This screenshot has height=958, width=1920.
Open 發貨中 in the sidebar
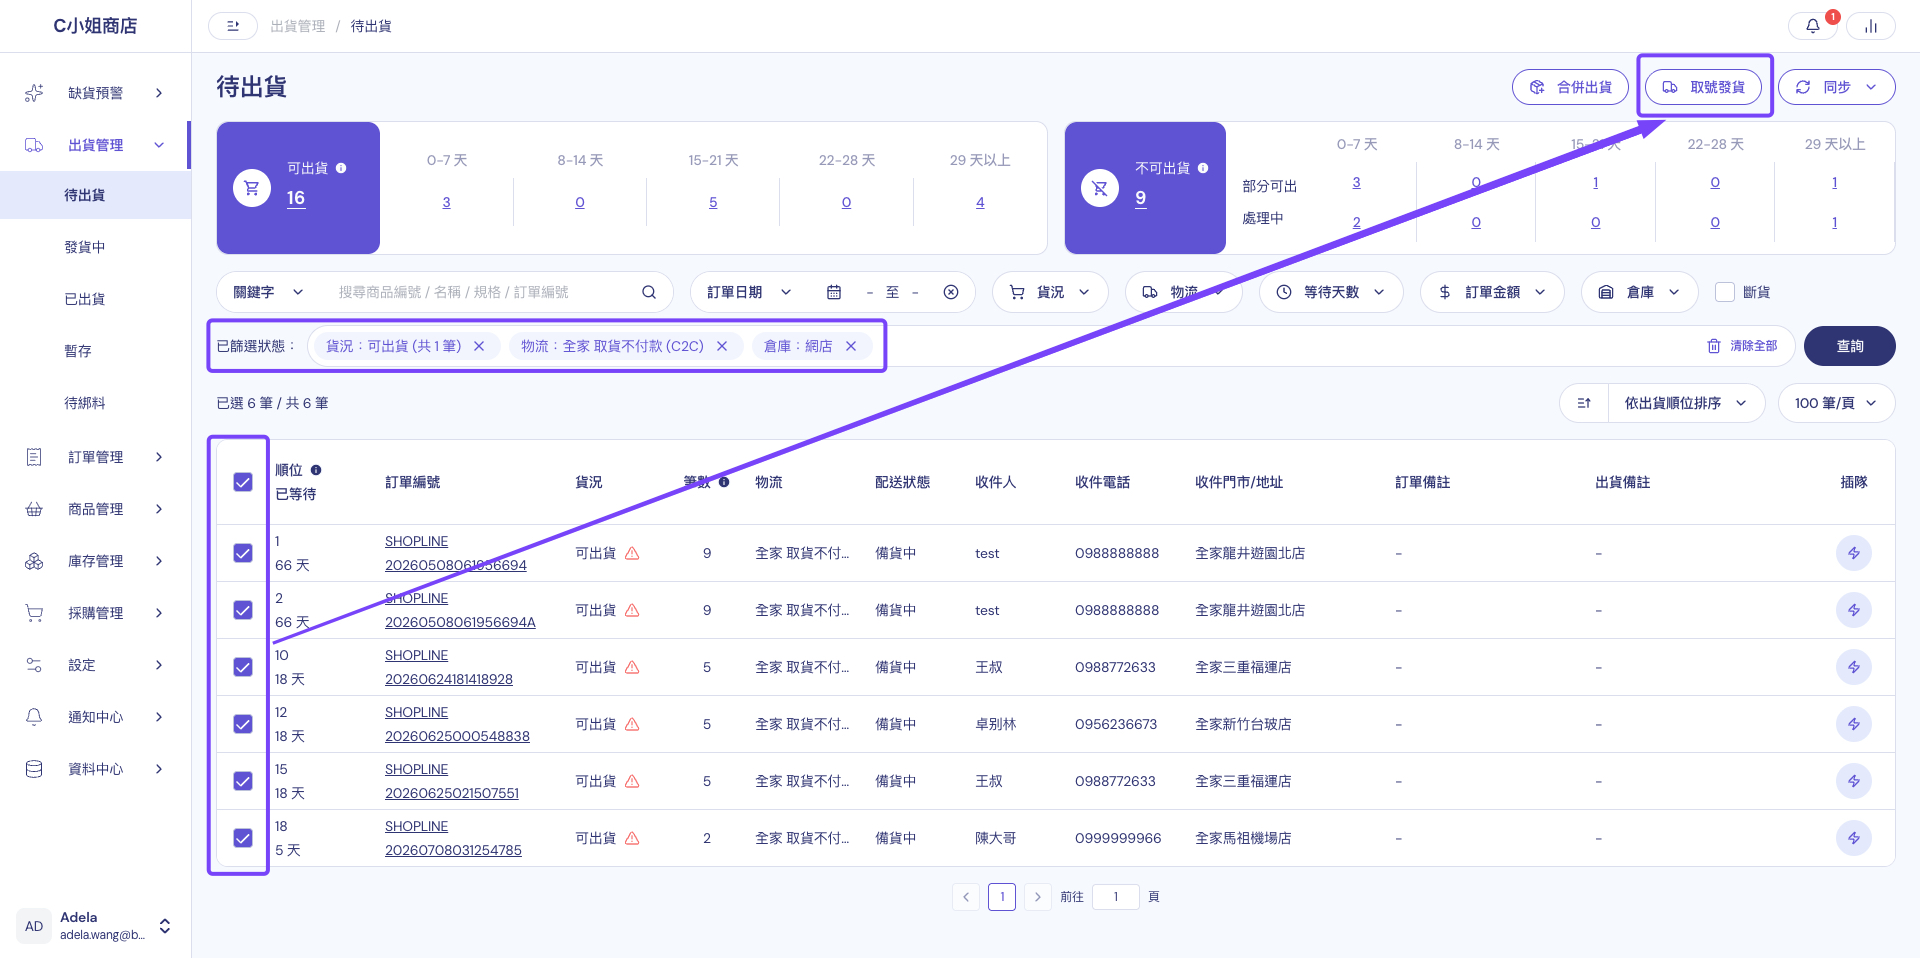point(85,247)
